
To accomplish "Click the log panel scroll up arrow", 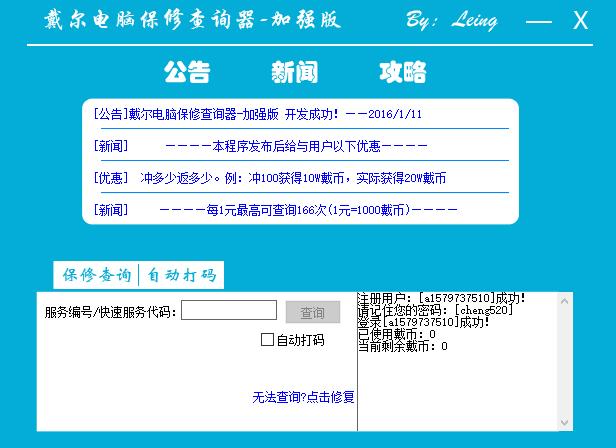I will (565, 301).
